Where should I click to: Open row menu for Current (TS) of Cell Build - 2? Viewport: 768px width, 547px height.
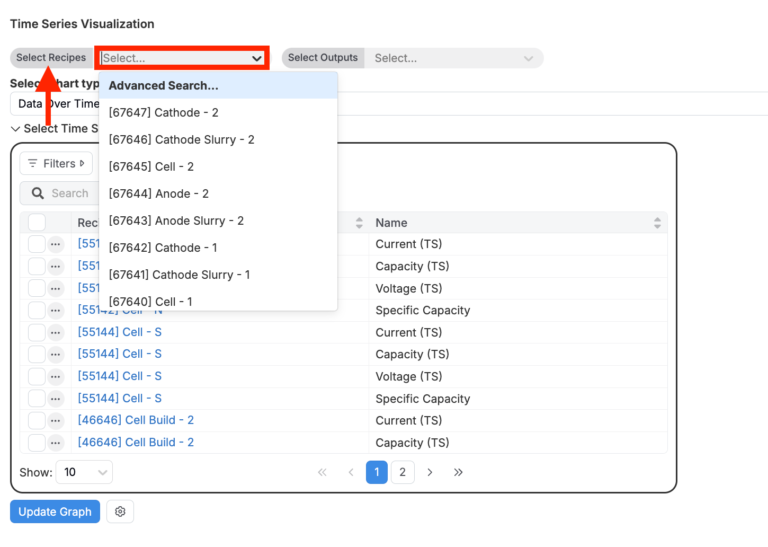pos(55,421)
